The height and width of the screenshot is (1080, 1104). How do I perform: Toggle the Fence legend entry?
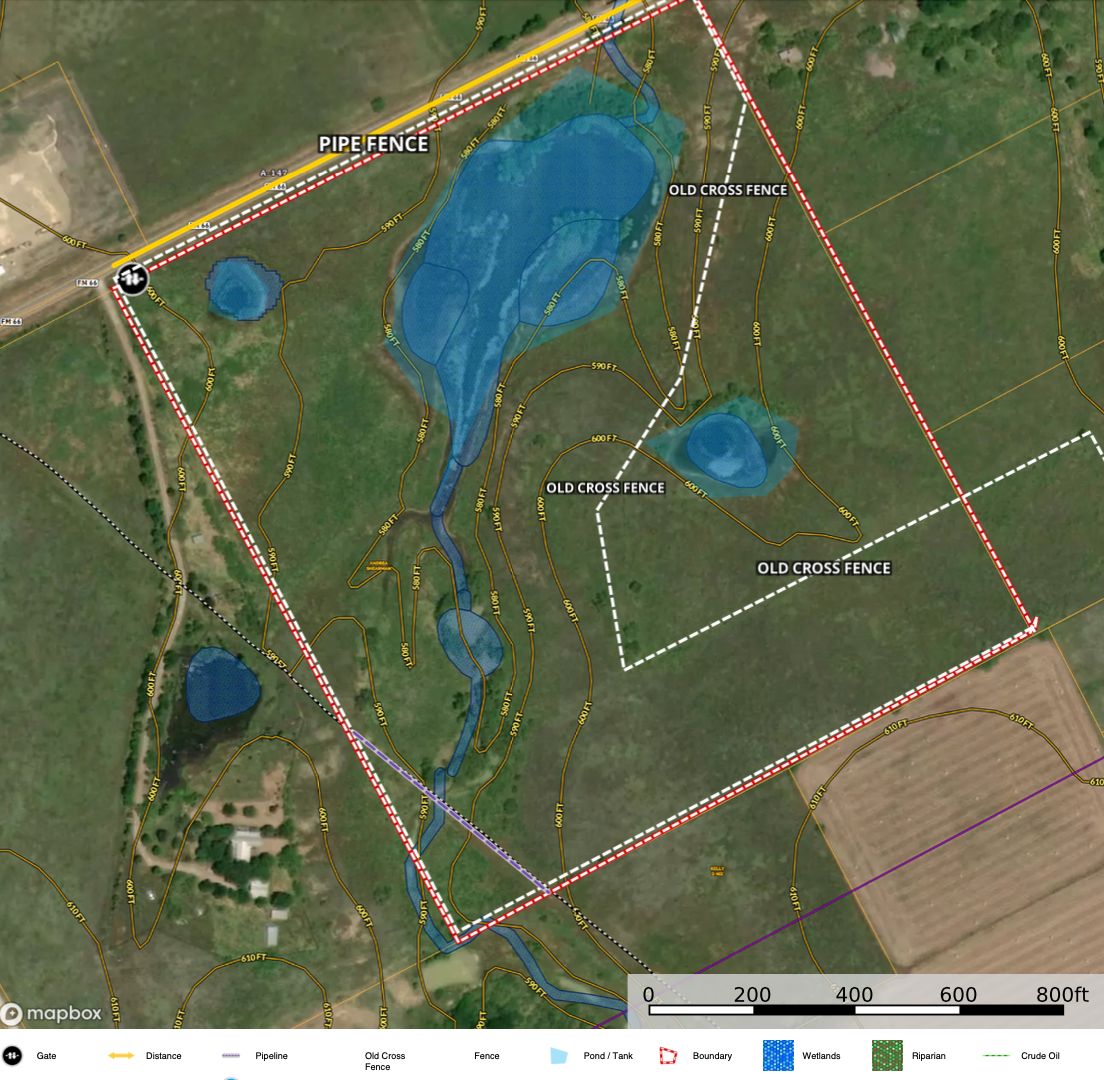pos(487,1055)
